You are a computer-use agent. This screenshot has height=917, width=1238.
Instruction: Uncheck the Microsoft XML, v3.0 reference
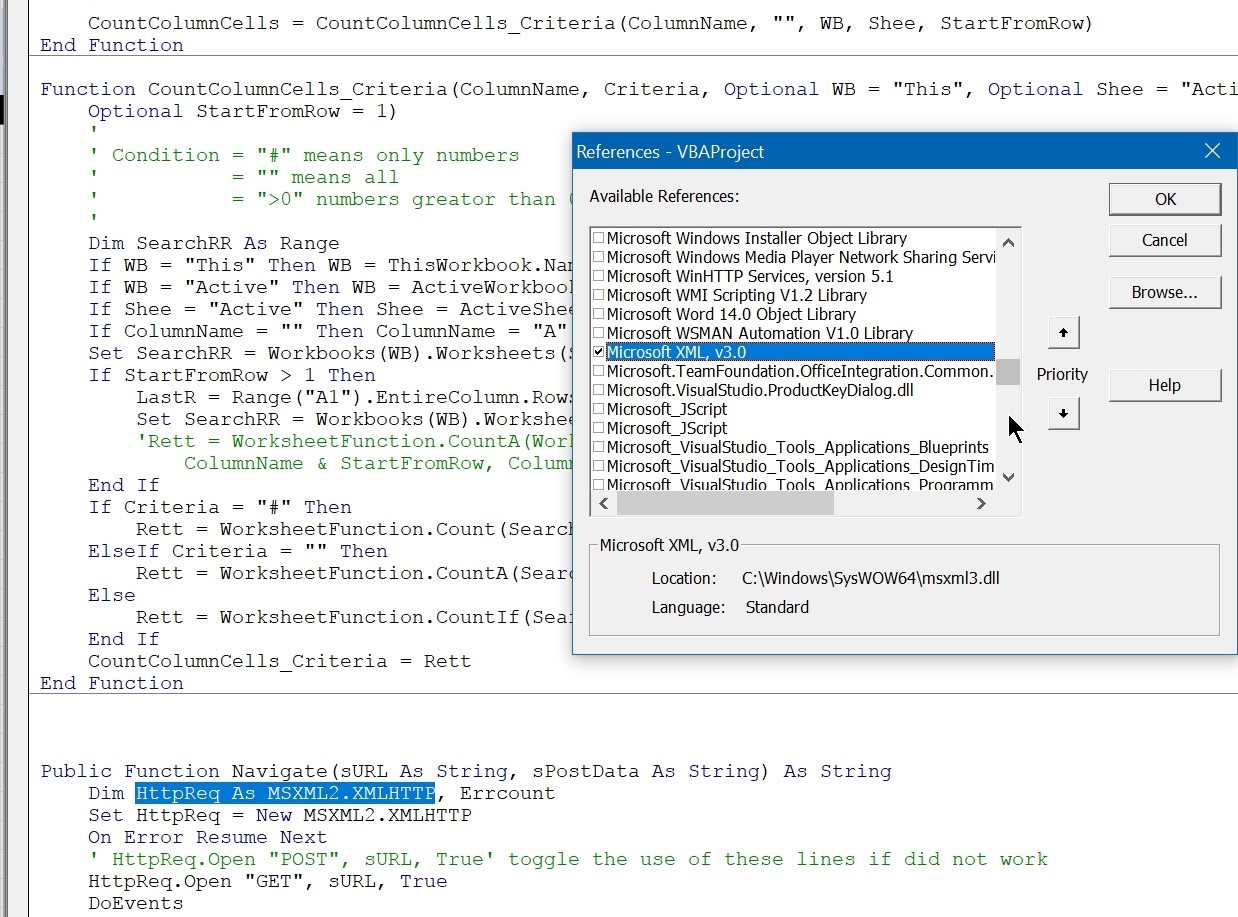599,352
